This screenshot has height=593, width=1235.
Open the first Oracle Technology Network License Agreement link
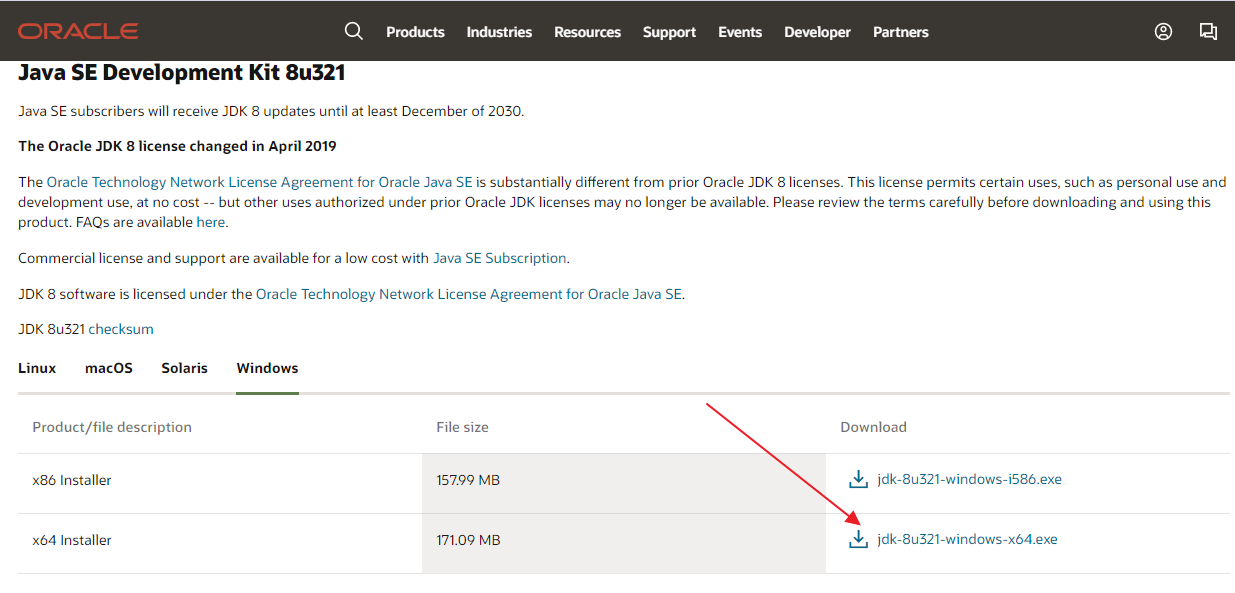[259, 182]
